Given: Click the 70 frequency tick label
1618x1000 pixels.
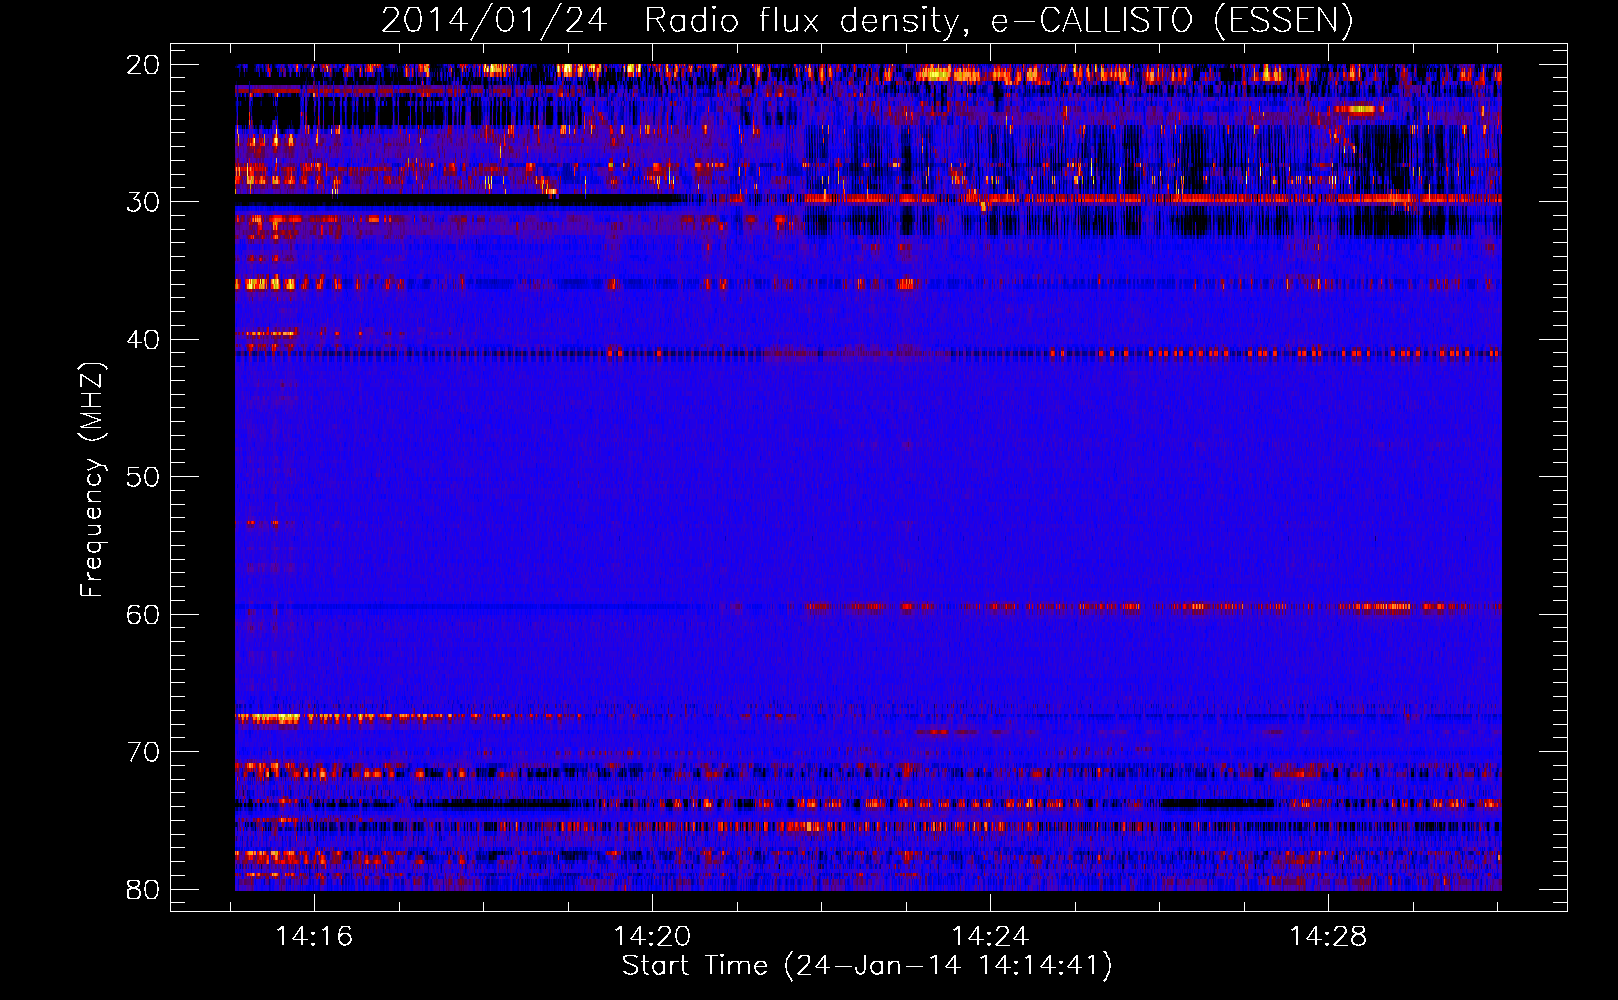Looking at the screenshot, I should coord(143,752).
